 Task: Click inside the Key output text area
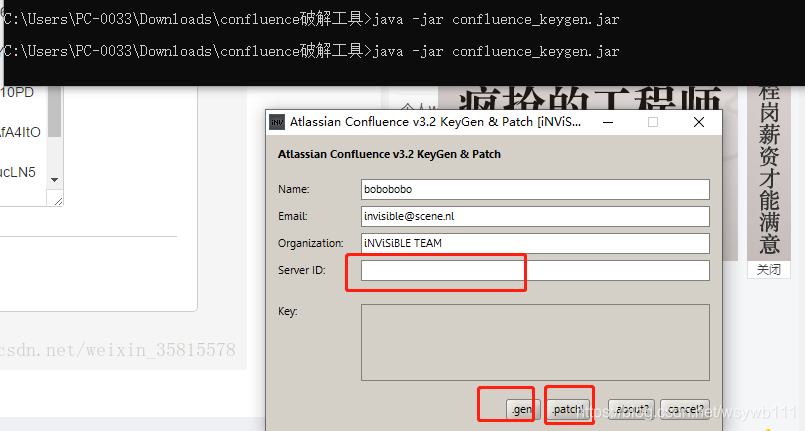[535, 342]
